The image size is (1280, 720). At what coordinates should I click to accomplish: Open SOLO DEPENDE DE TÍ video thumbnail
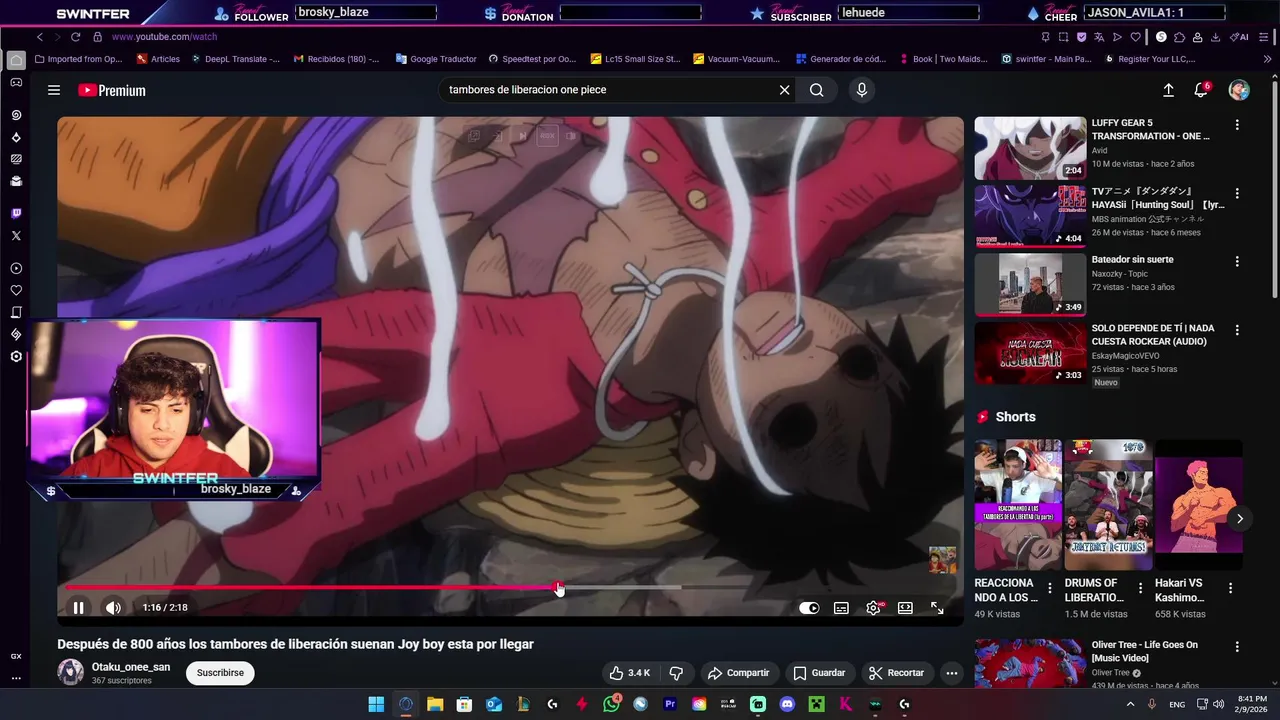(x=1030, y=353)
